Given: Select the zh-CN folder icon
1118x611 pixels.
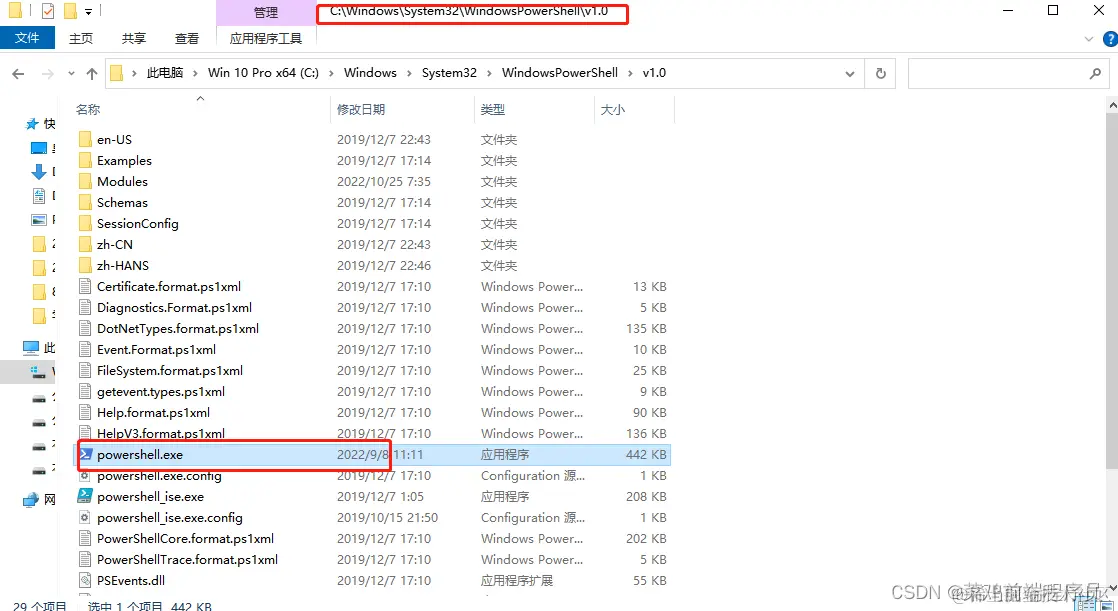Looking at the screenshot, I should pos(85,245).
